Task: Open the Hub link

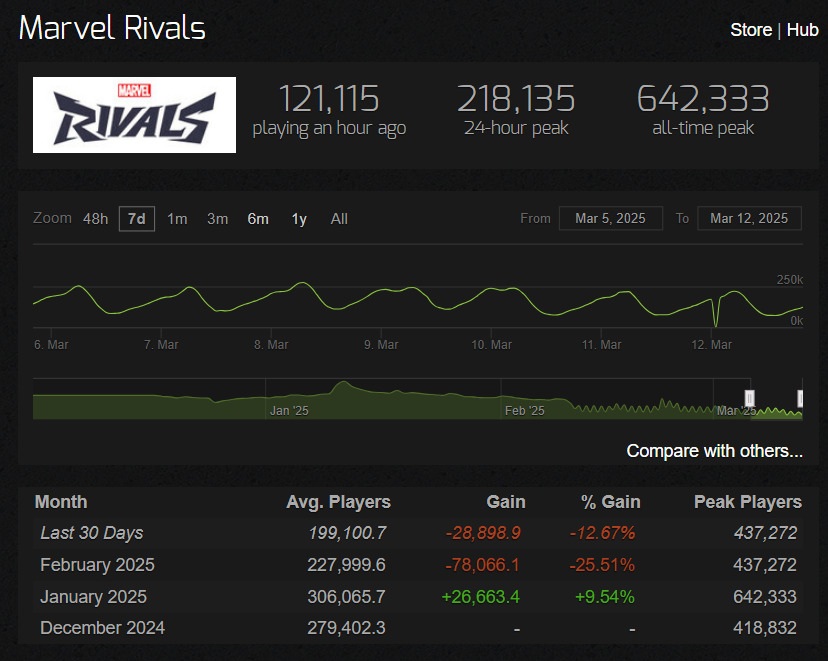Action: (x=802, y=30)
